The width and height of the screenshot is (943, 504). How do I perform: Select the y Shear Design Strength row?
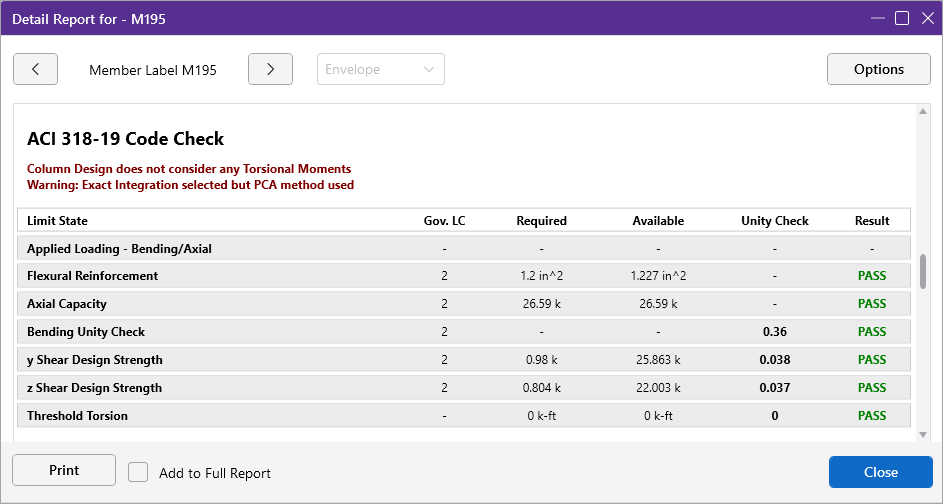tap(95, 360)
